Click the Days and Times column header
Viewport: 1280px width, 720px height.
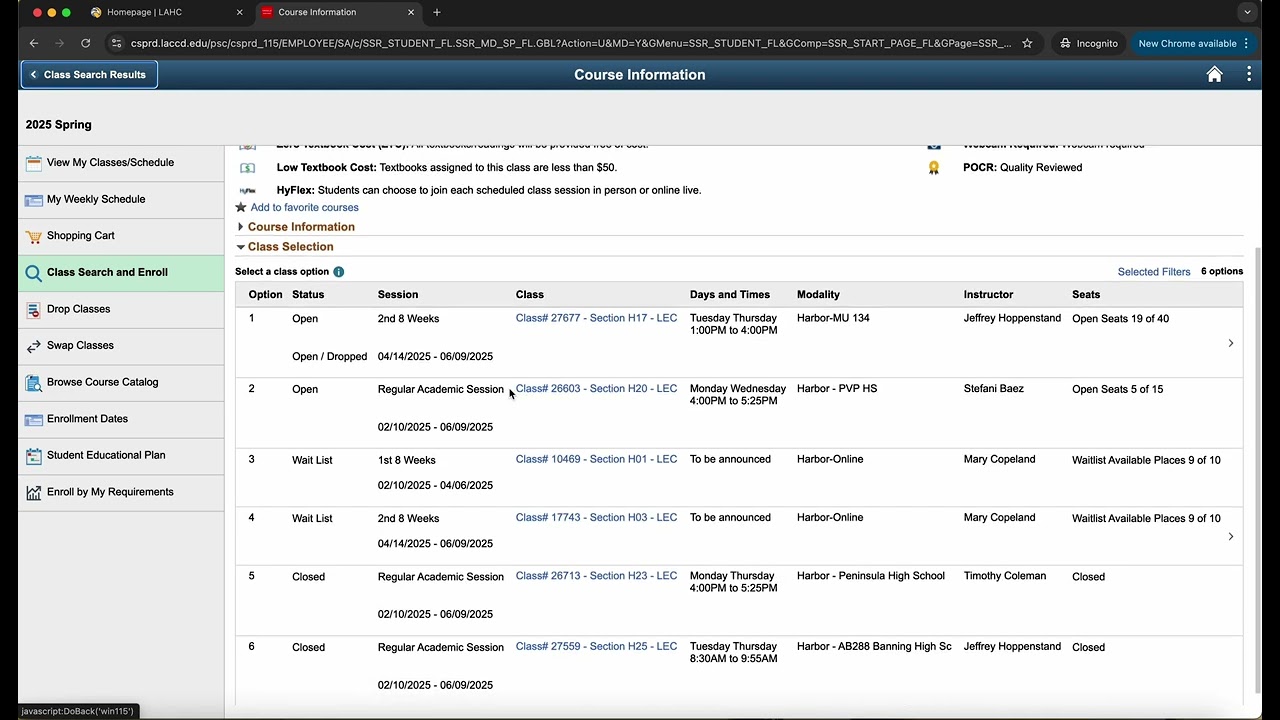(730, 295)
